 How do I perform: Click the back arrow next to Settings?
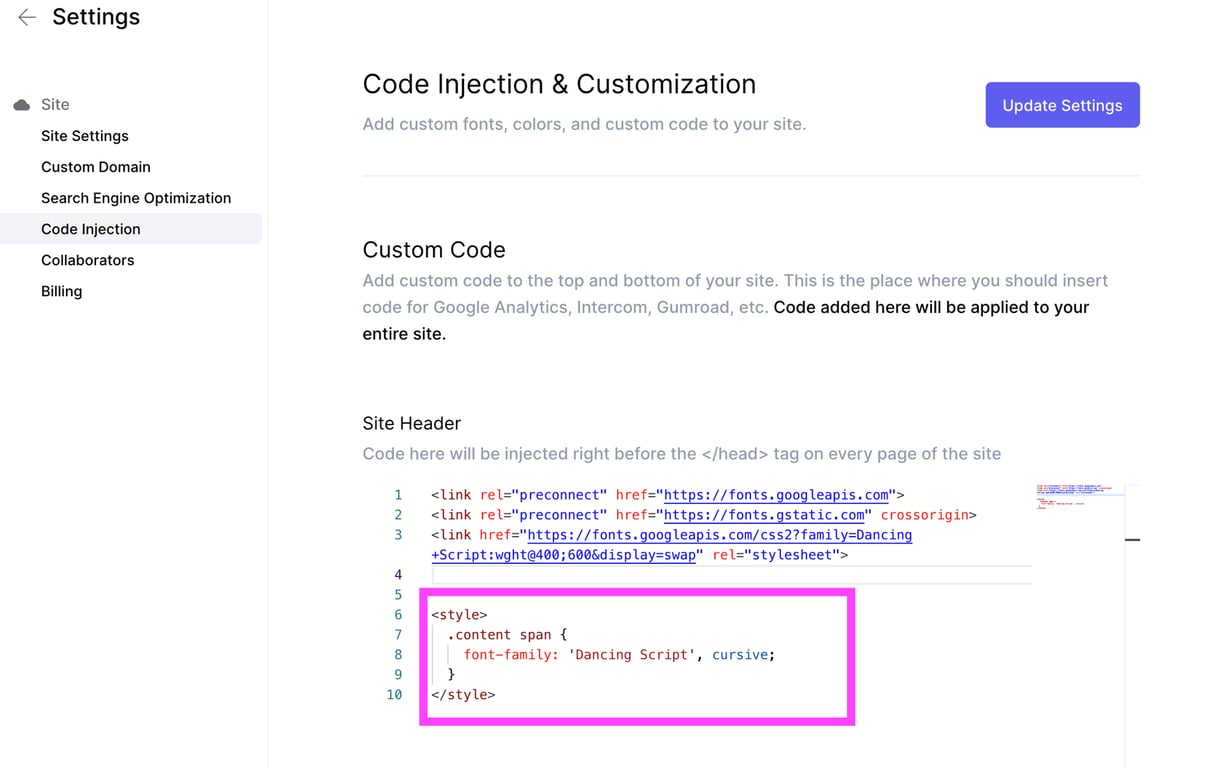coord(27,17)
